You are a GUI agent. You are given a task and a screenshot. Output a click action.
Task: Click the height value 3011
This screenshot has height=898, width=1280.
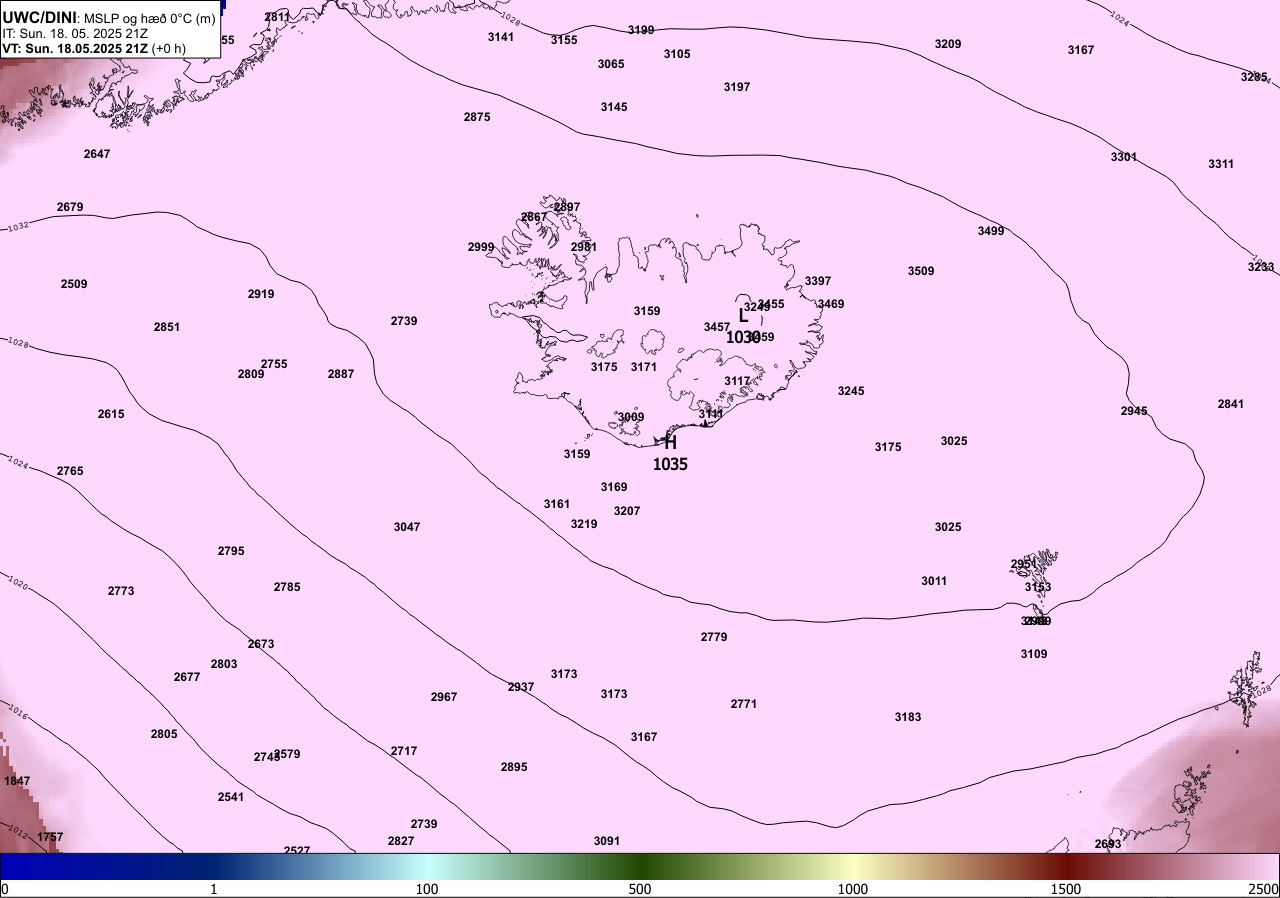[934, 581]
